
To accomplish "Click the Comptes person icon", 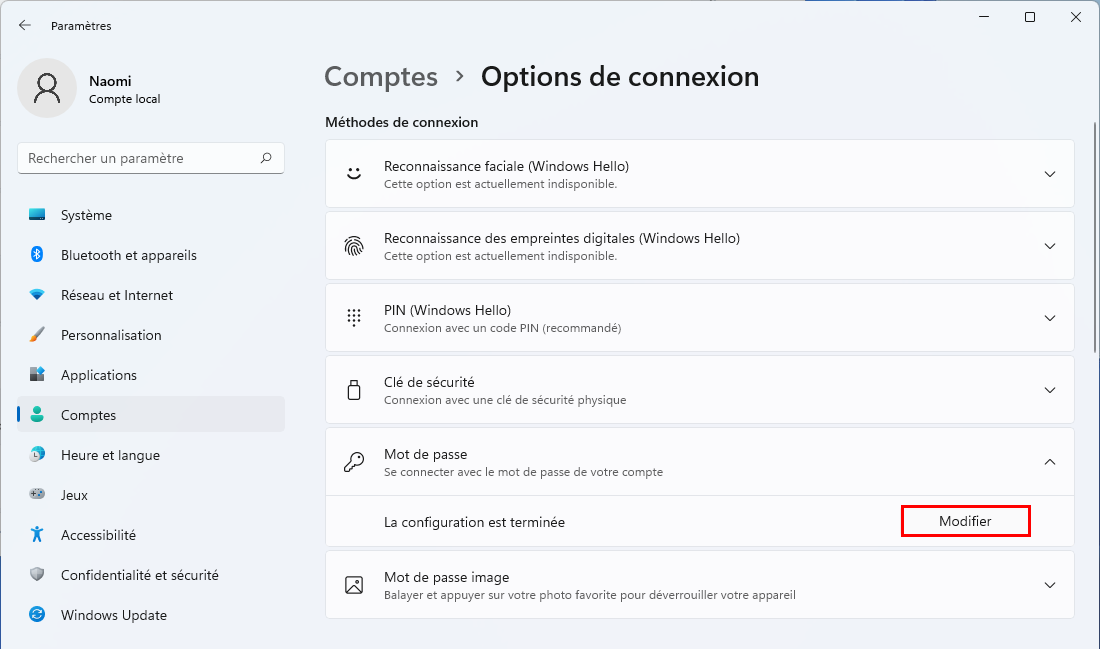I will [x=37, y=415].
